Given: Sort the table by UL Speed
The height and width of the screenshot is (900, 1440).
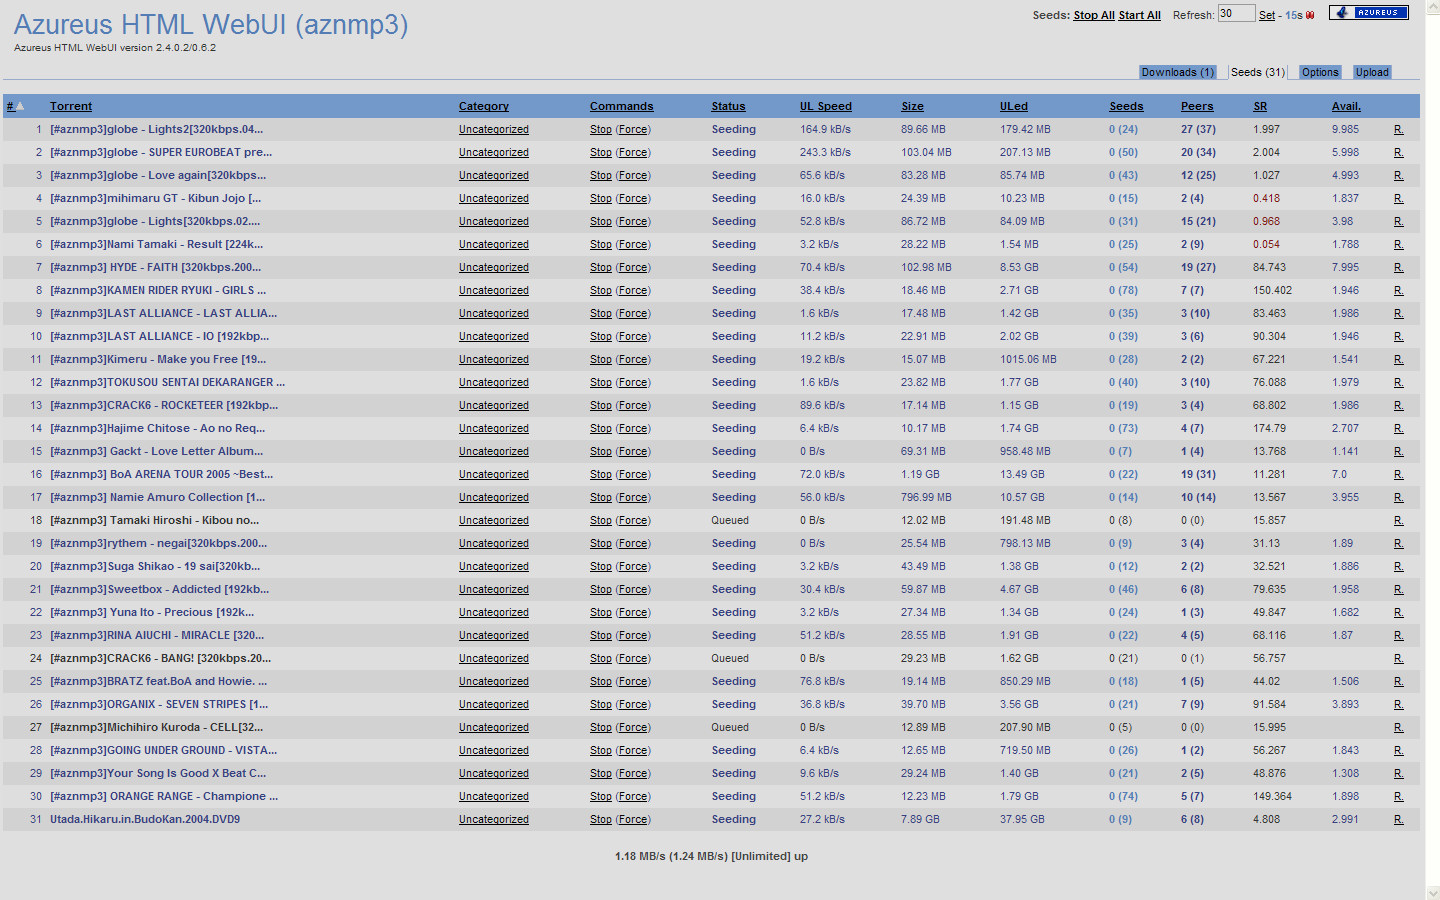Looking at the screenshot, I should [825, 106].
